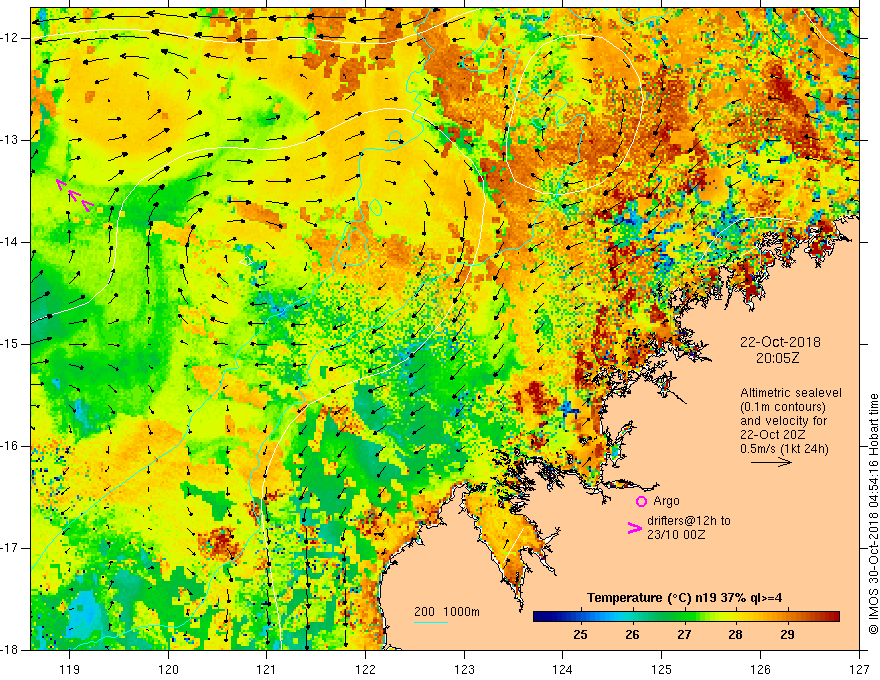
Task: Click the 'Argo' legend label
Action: point(666,501)
